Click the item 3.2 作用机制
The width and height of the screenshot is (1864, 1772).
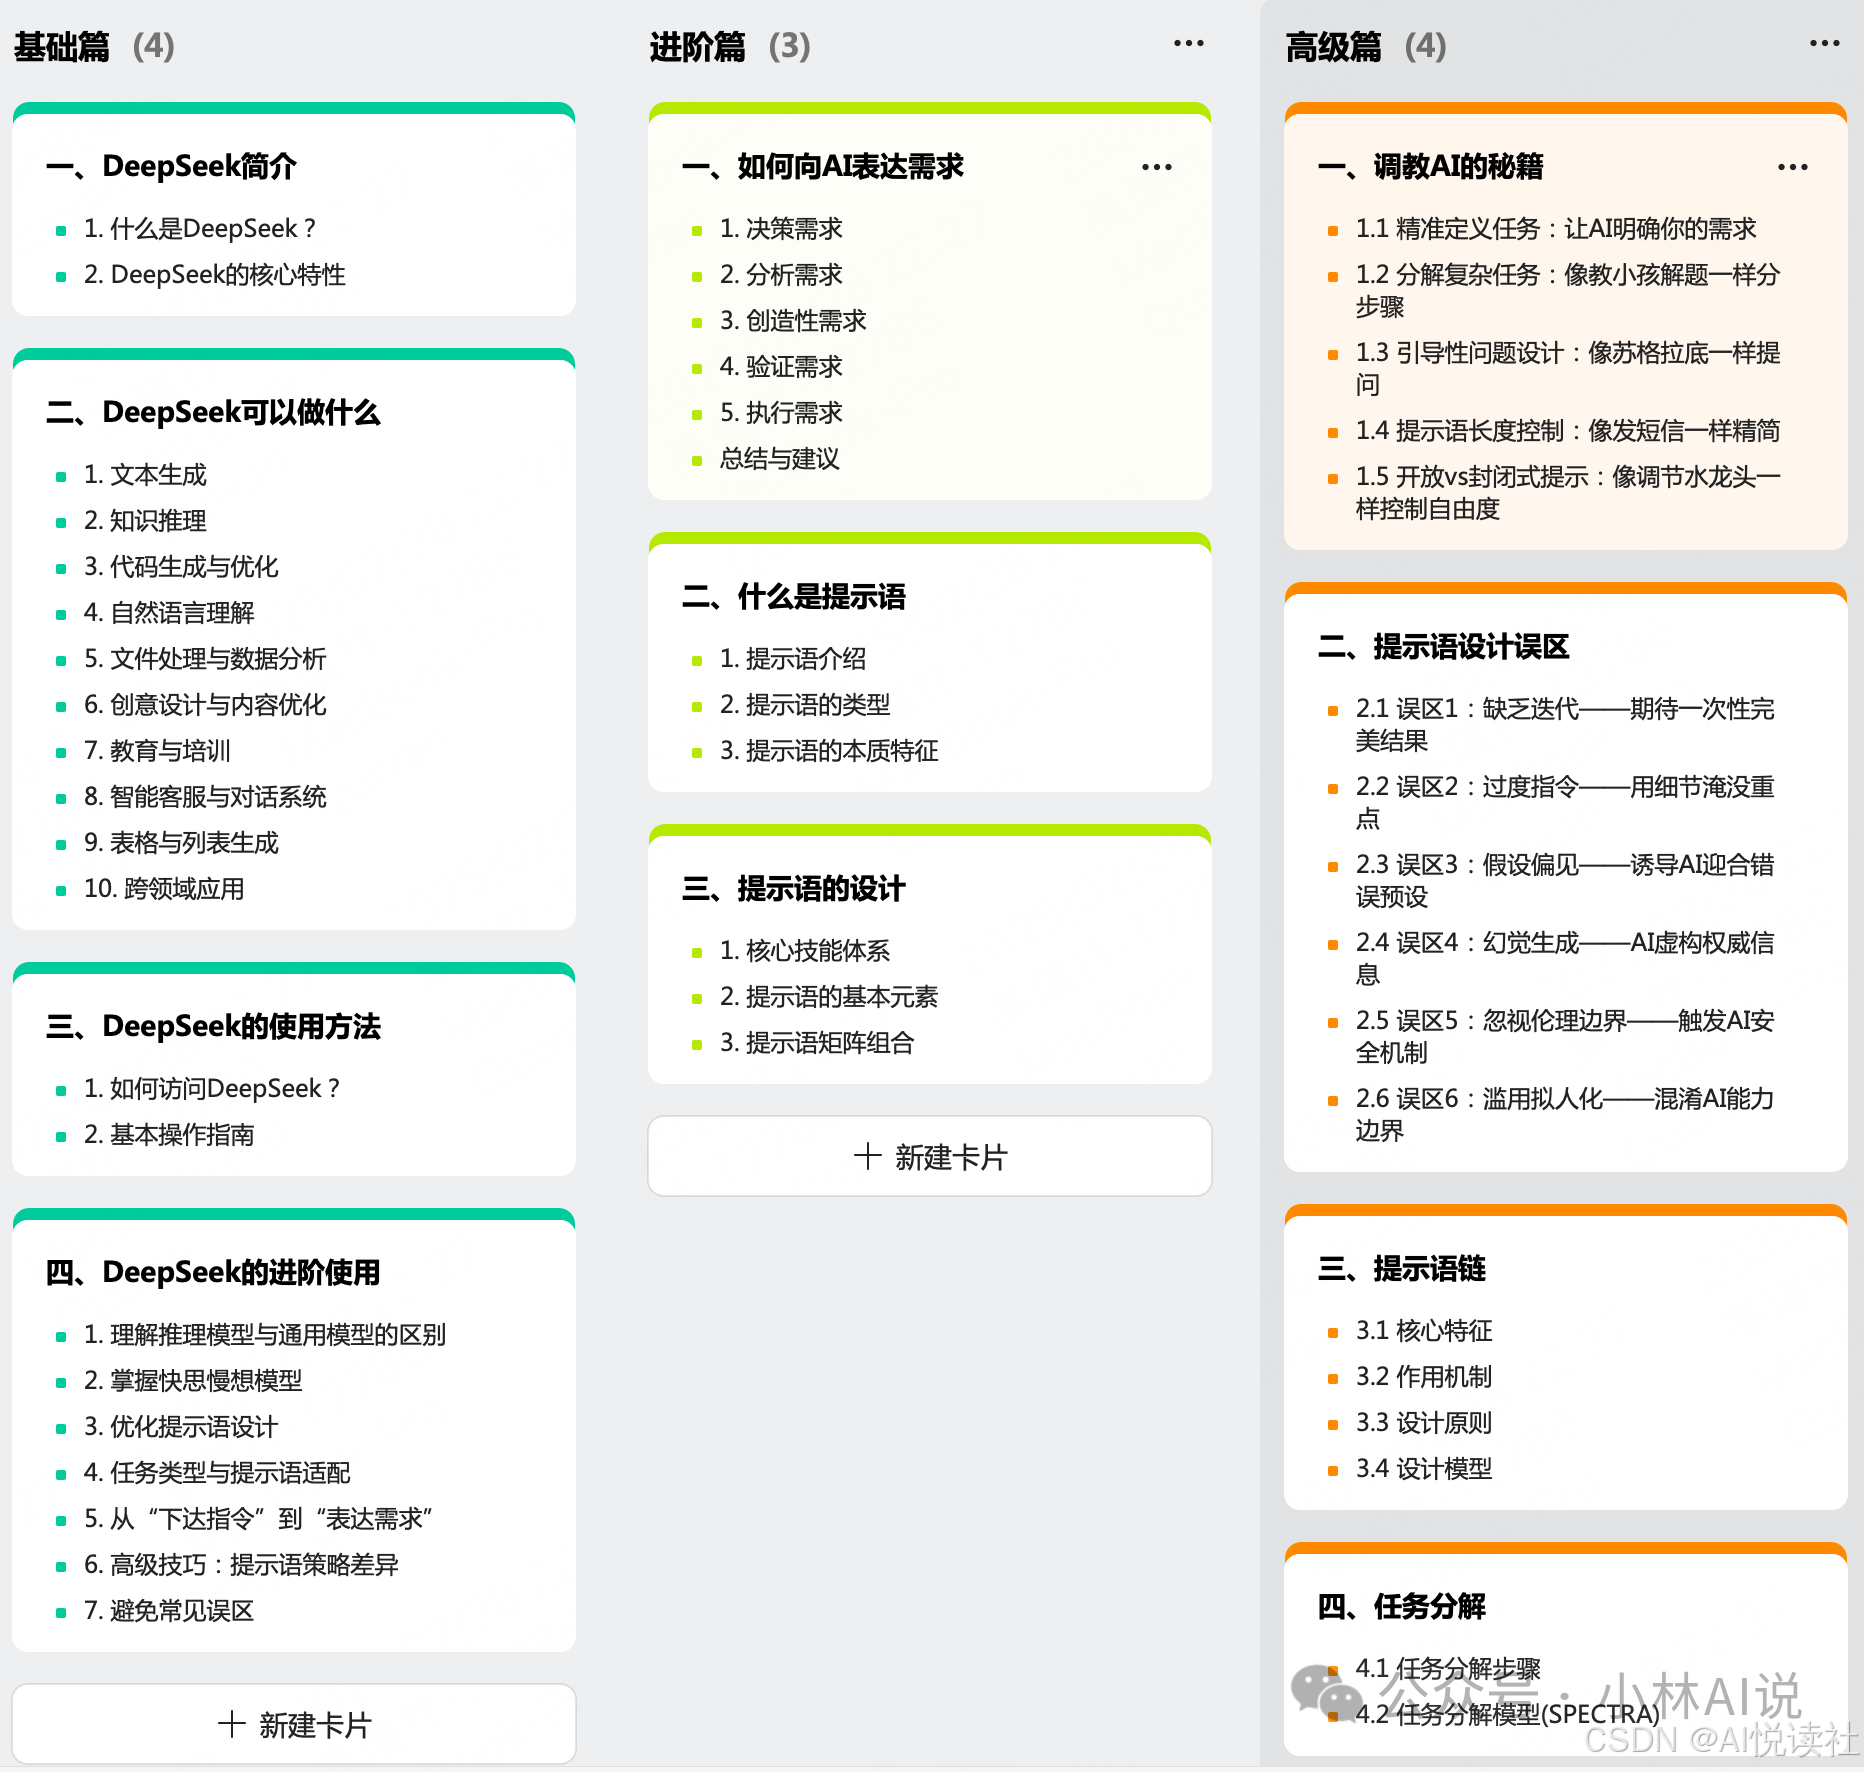pyautogui.click(x=1424, y=1377)
